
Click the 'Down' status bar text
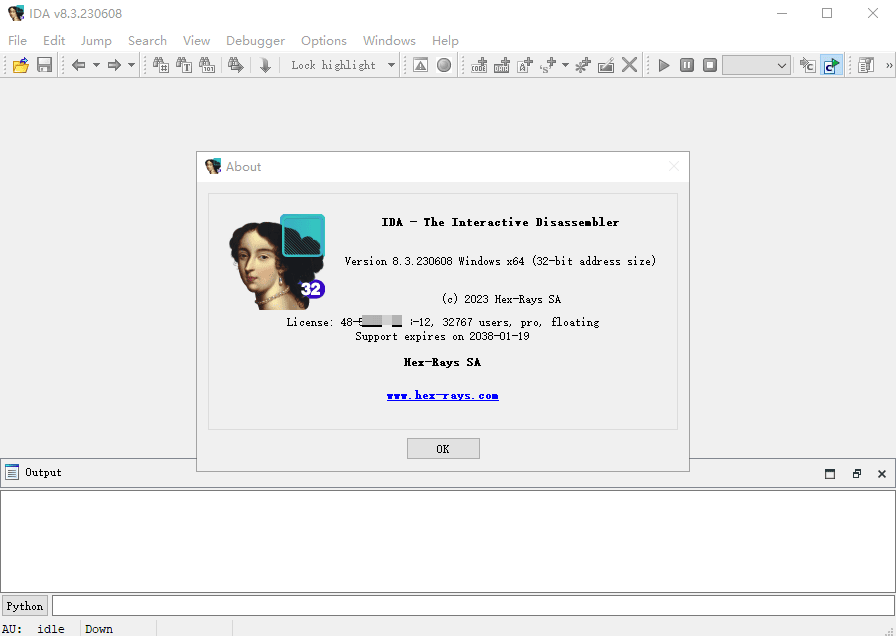[99, 629]
